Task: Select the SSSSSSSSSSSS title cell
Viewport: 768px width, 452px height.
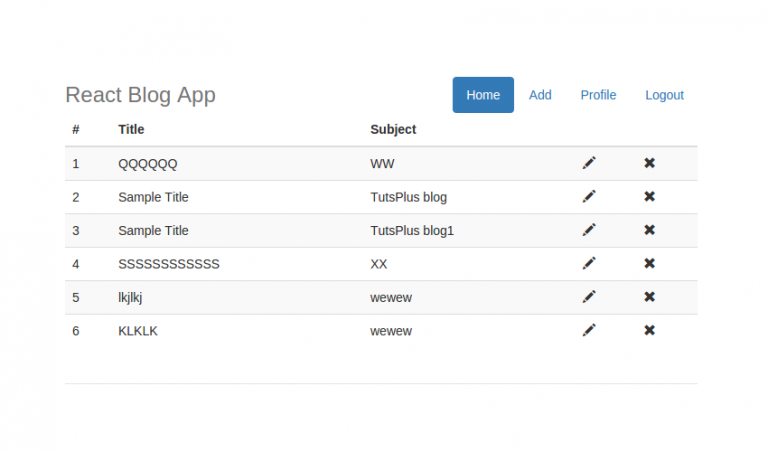Action: coord(169,264)
